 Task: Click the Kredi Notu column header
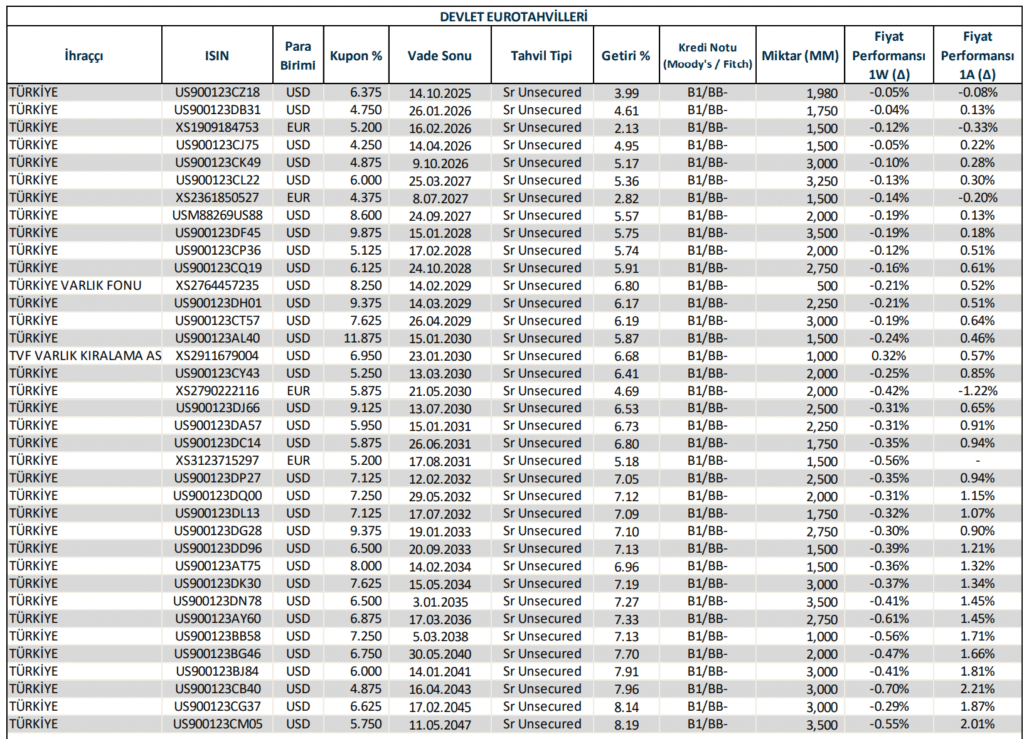tap(705, 55)
